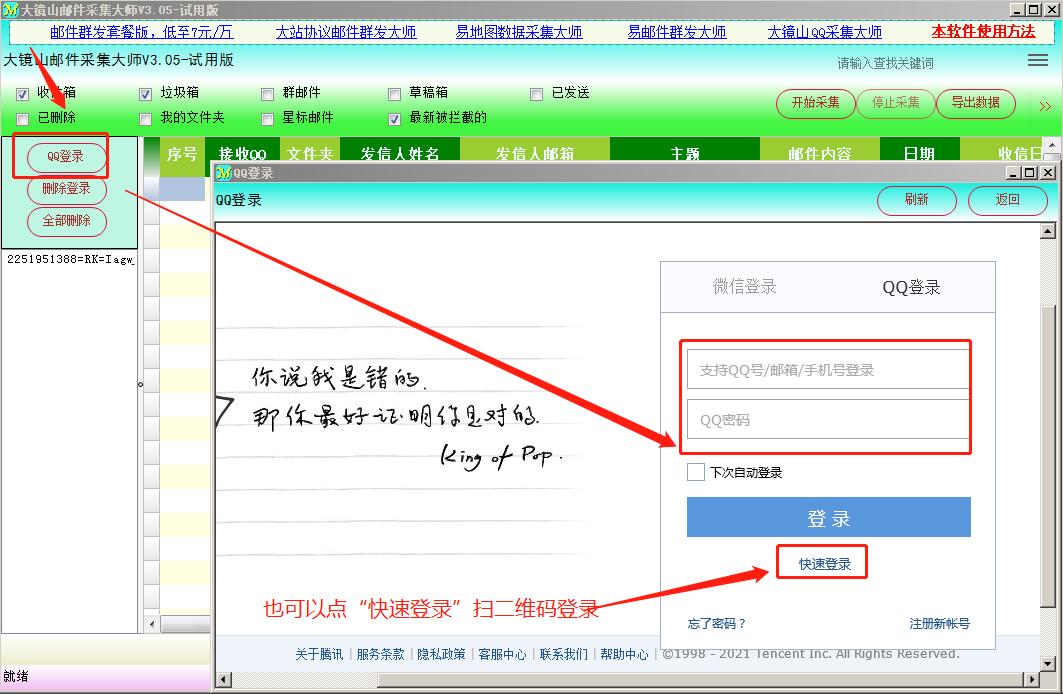This screenshot has height=694, width=1063.
Task: Click the 快速登录 link
Action: (824, 564)
